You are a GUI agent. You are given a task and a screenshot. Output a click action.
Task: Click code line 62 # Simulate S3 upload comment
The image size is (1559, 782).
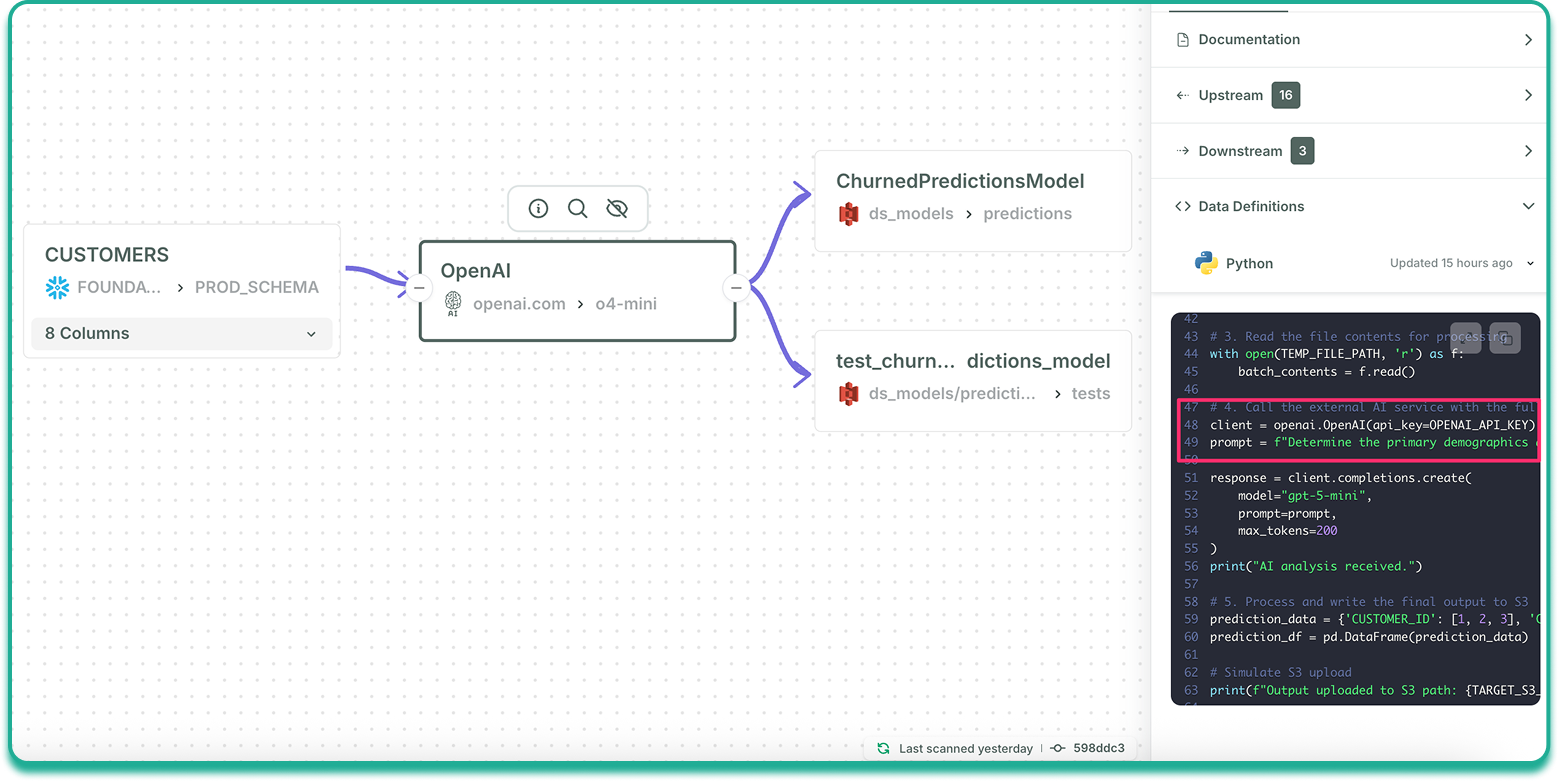click(x=1280, y=672)
